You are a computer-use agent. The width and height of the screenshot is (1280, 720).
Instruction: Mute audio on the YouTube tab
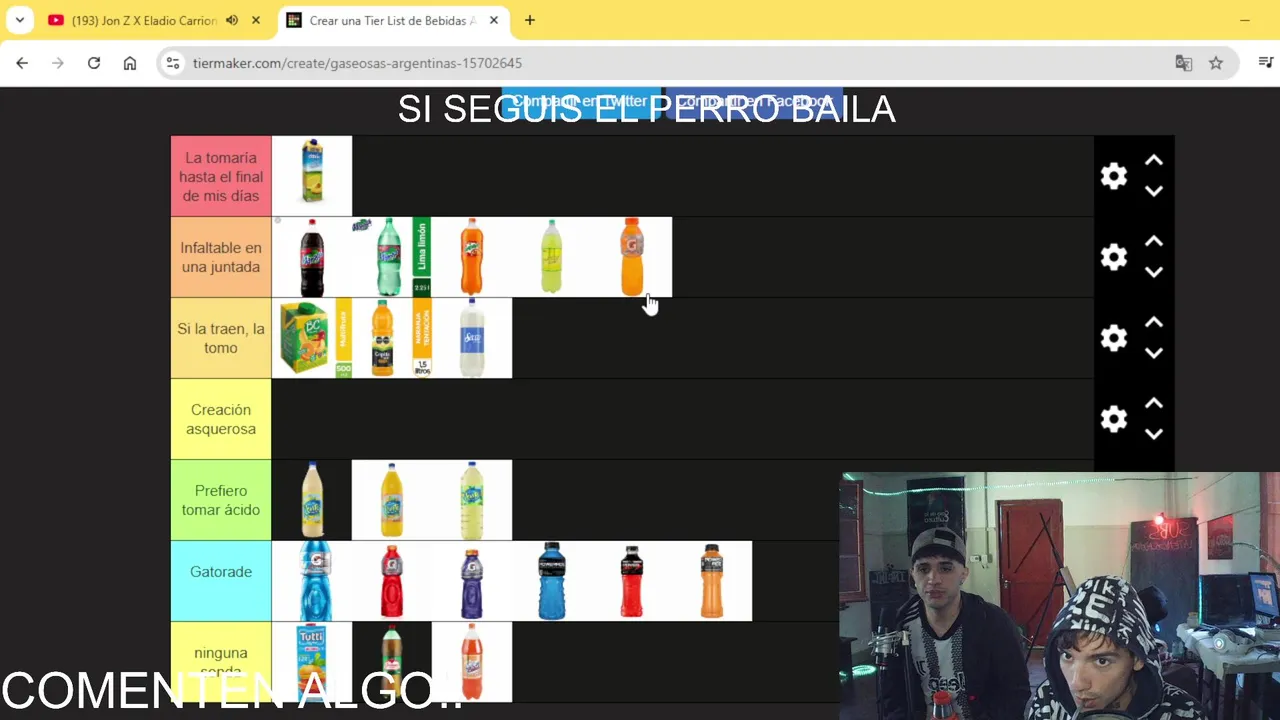point(232,20)
